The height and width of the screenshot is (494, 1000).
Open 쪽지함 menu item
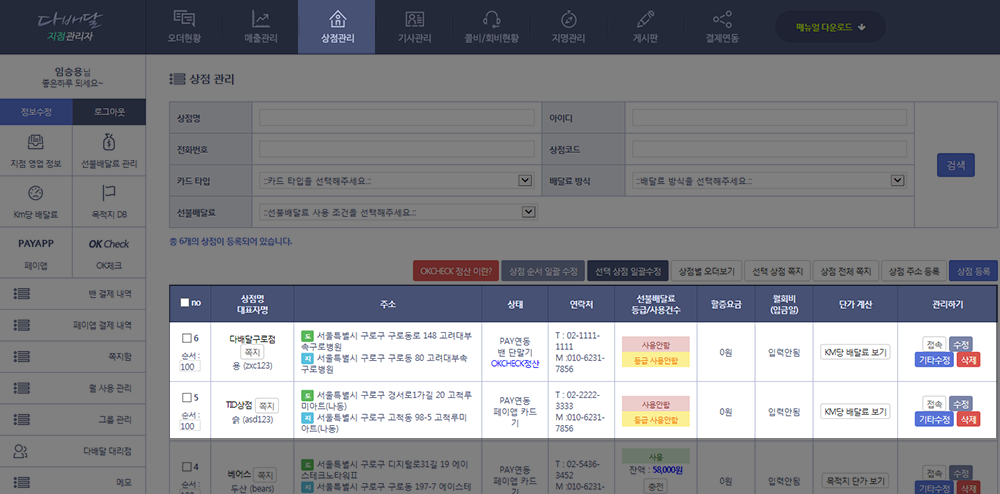[73, 357]
